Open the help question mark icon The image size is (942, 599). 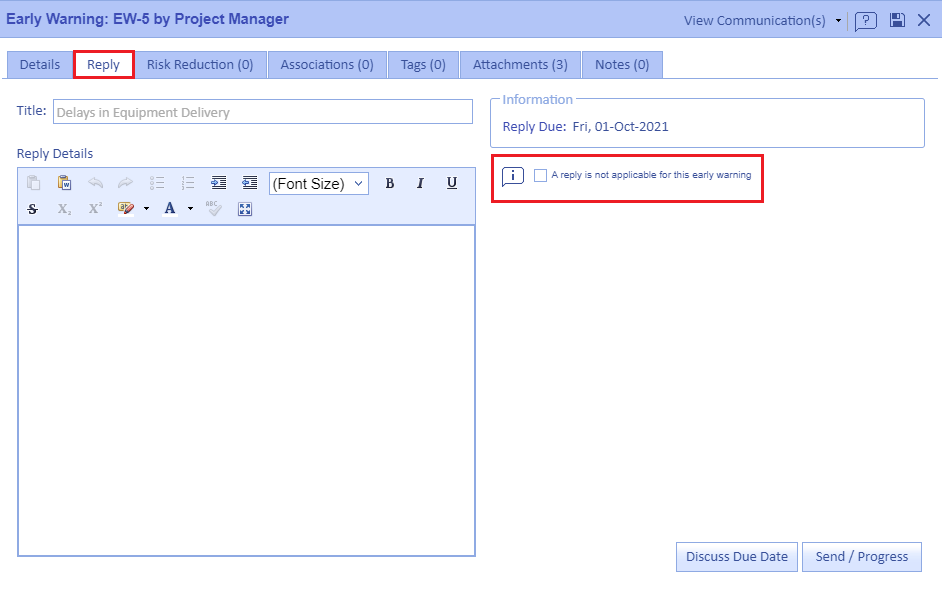(x=866, y=20)
